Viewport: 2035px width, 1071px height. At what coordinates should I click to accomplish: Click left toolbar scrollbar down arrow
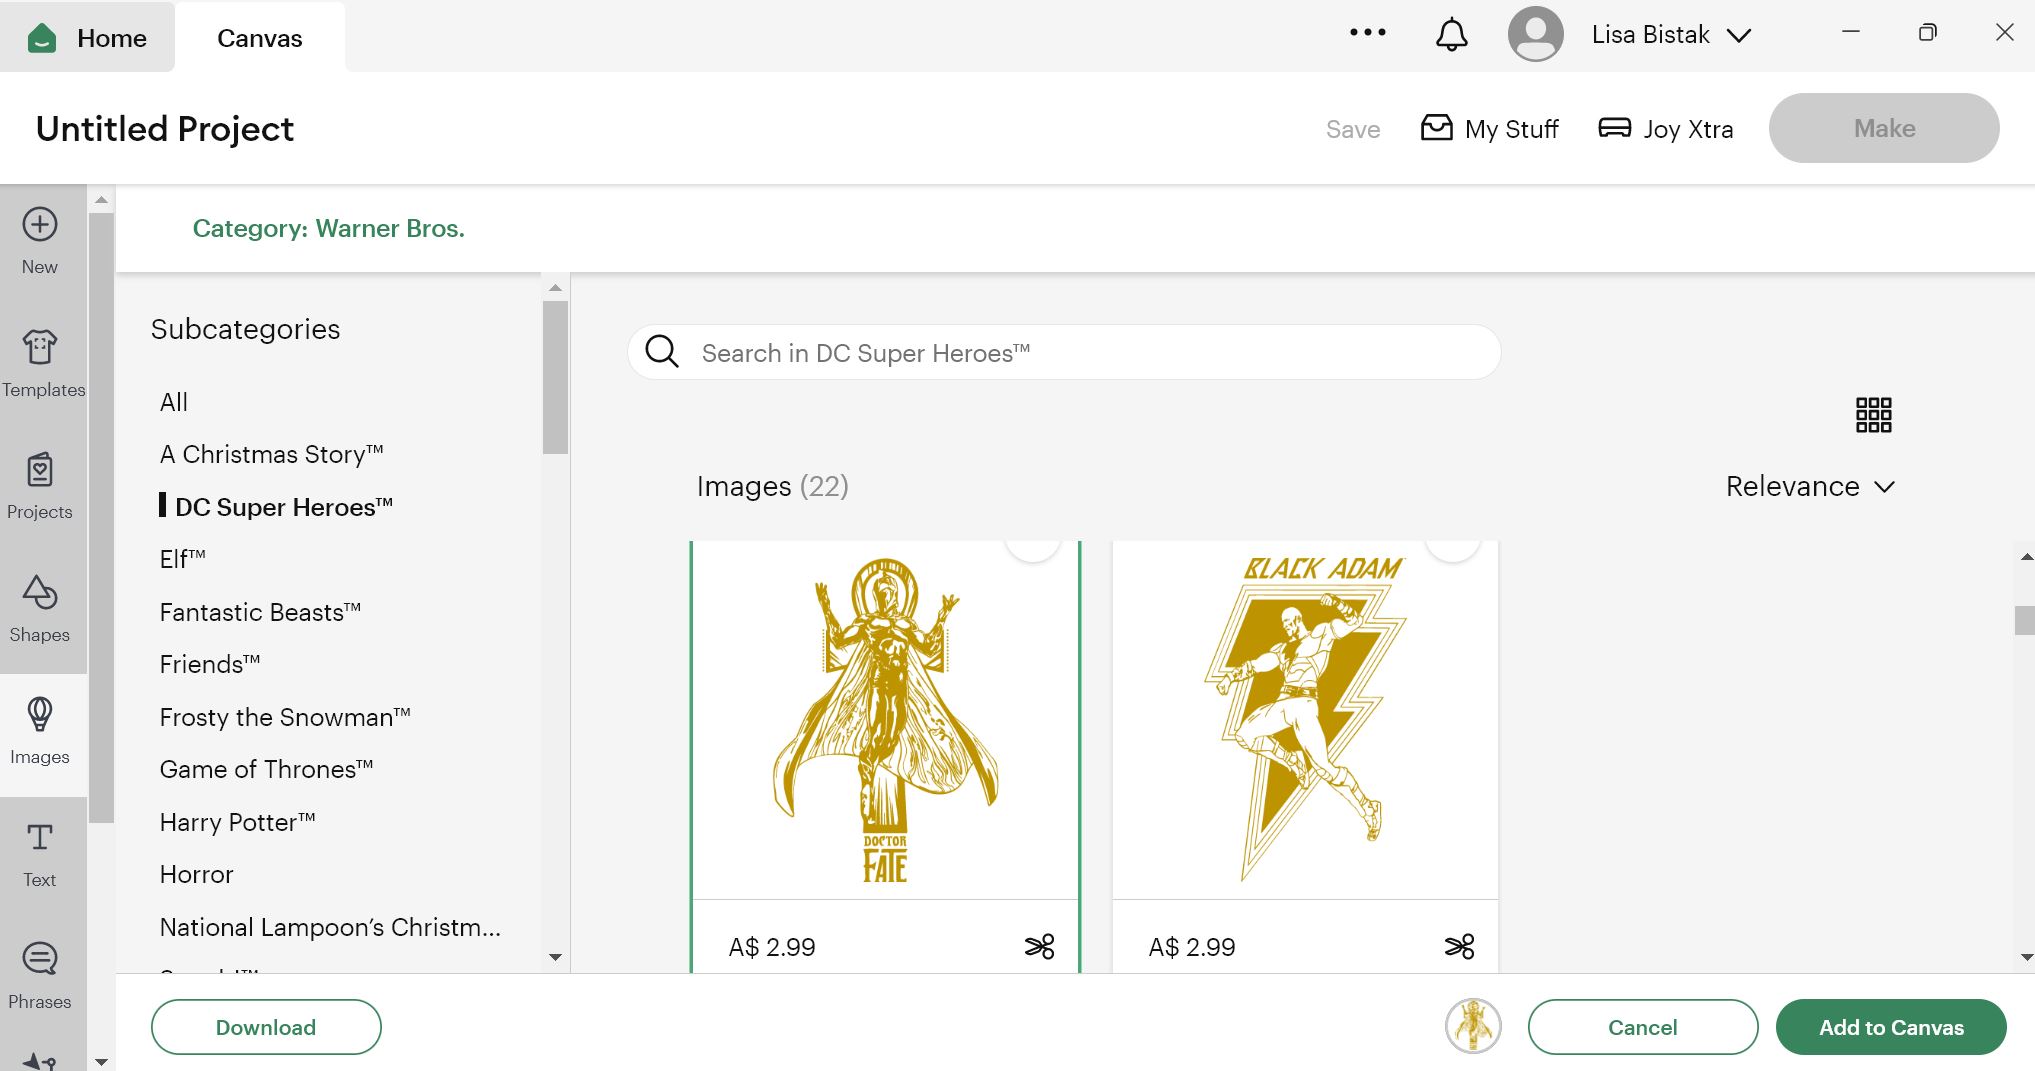pyautogui.click(x=101, y=1061)
